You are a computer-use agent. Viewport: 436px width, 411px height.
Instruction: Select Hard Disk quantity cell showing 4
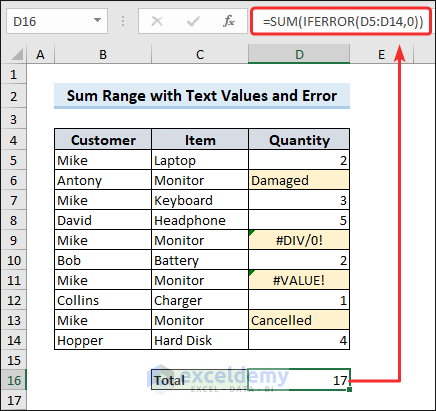[299, 340]
